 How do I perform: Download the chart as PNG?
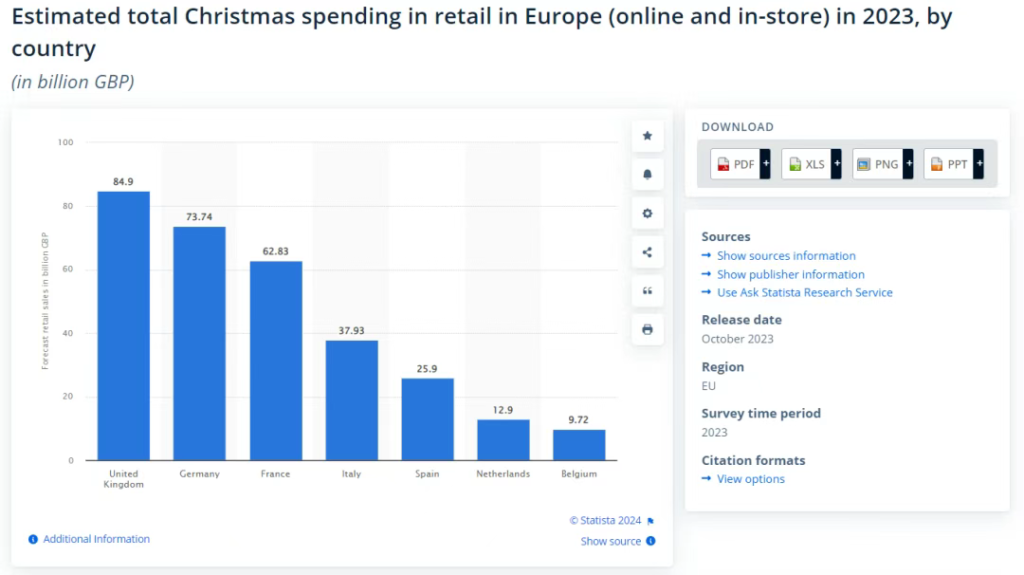pos(877,164)
